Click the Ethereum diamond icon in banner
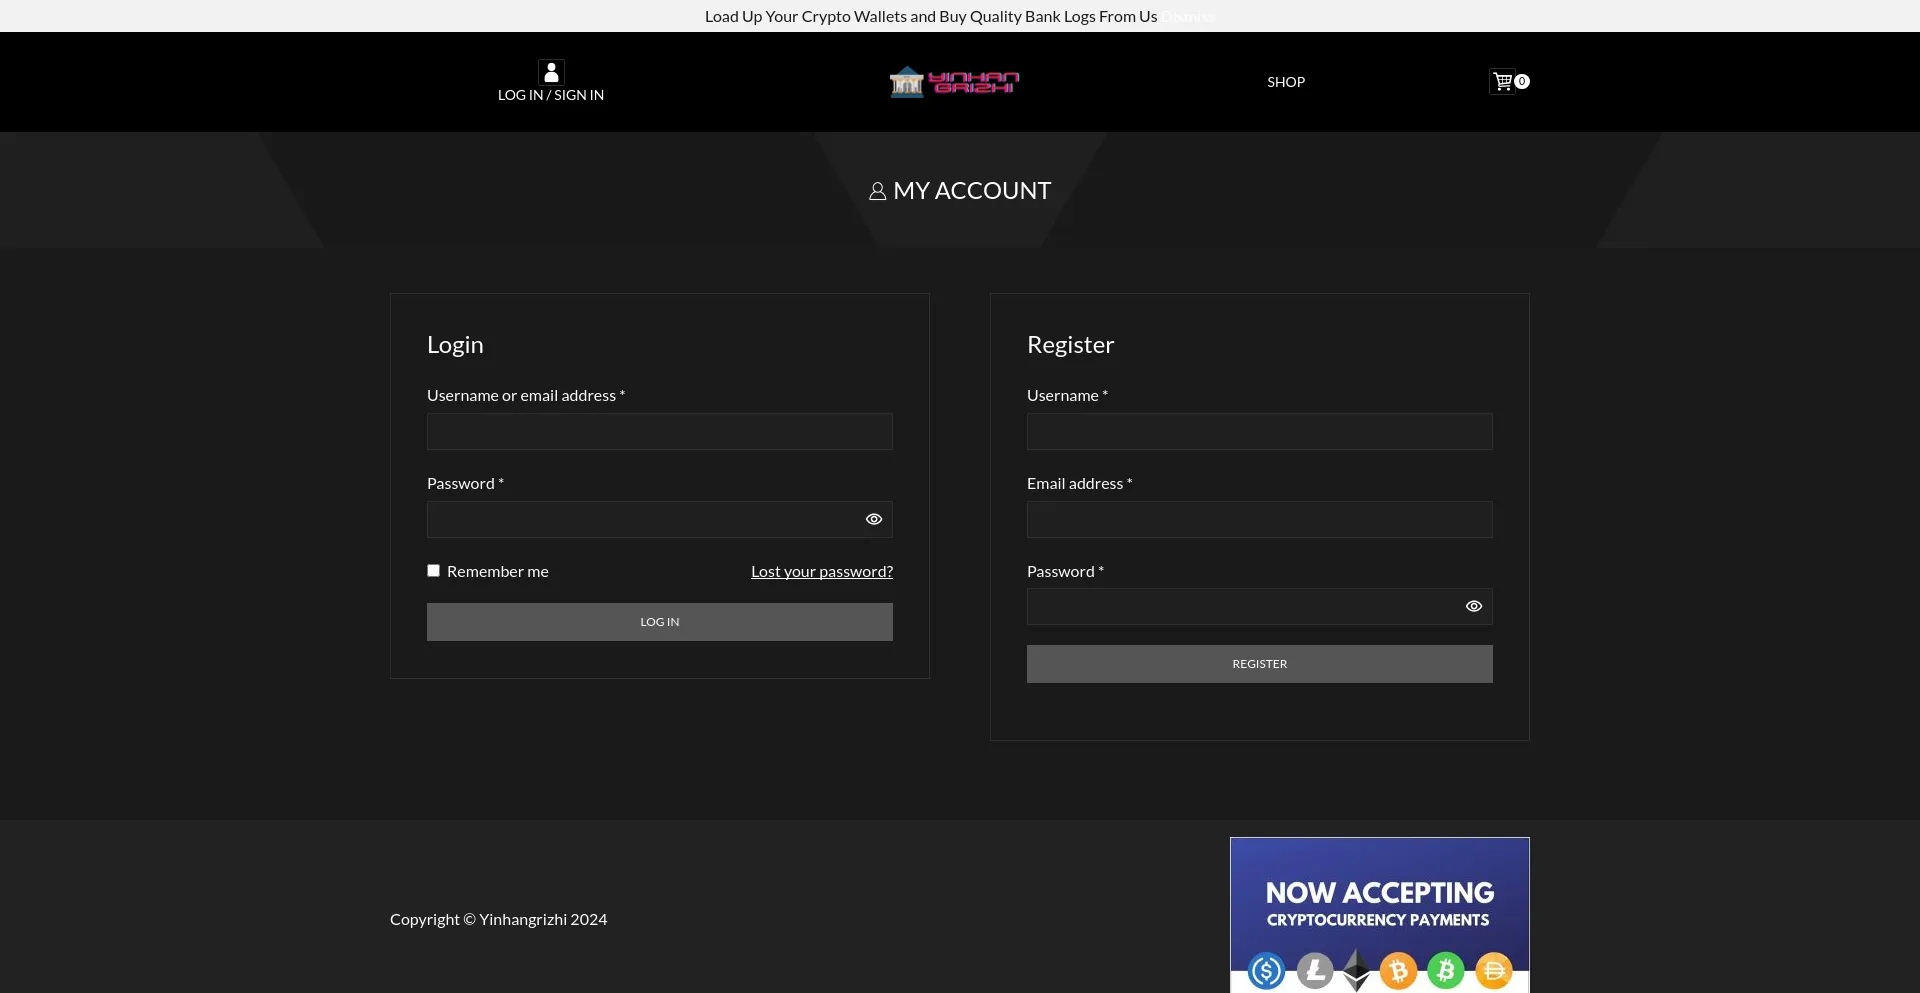Image resolution: width=1920 pixels, height=993 pixels. pyautogui.click(x=1357, y=970)
